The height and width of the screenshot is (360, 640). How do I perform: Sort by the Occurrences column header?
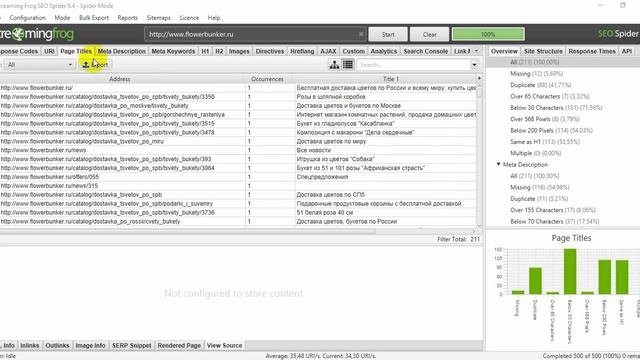[267, 79]
